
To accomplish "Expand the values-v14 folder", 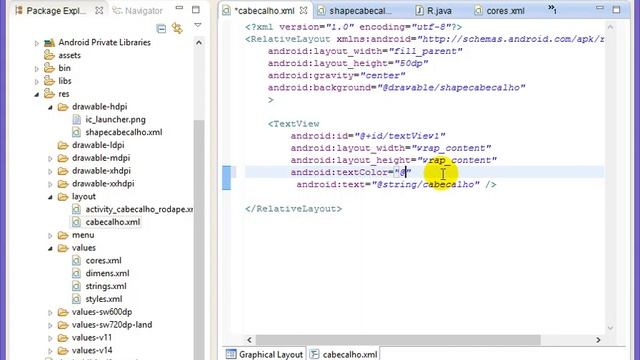I will pos(50,351).
